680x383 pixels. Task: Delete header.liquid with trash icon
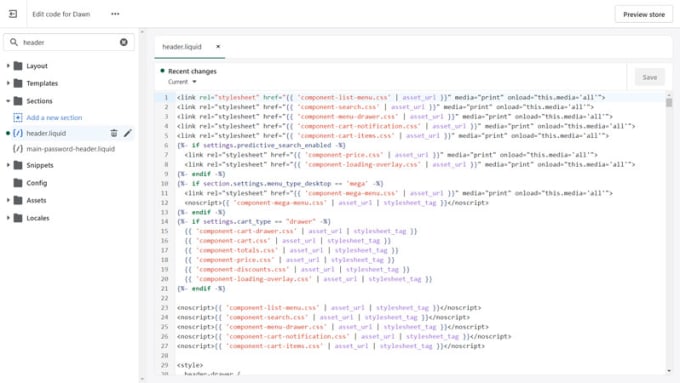tap(114, 133)
